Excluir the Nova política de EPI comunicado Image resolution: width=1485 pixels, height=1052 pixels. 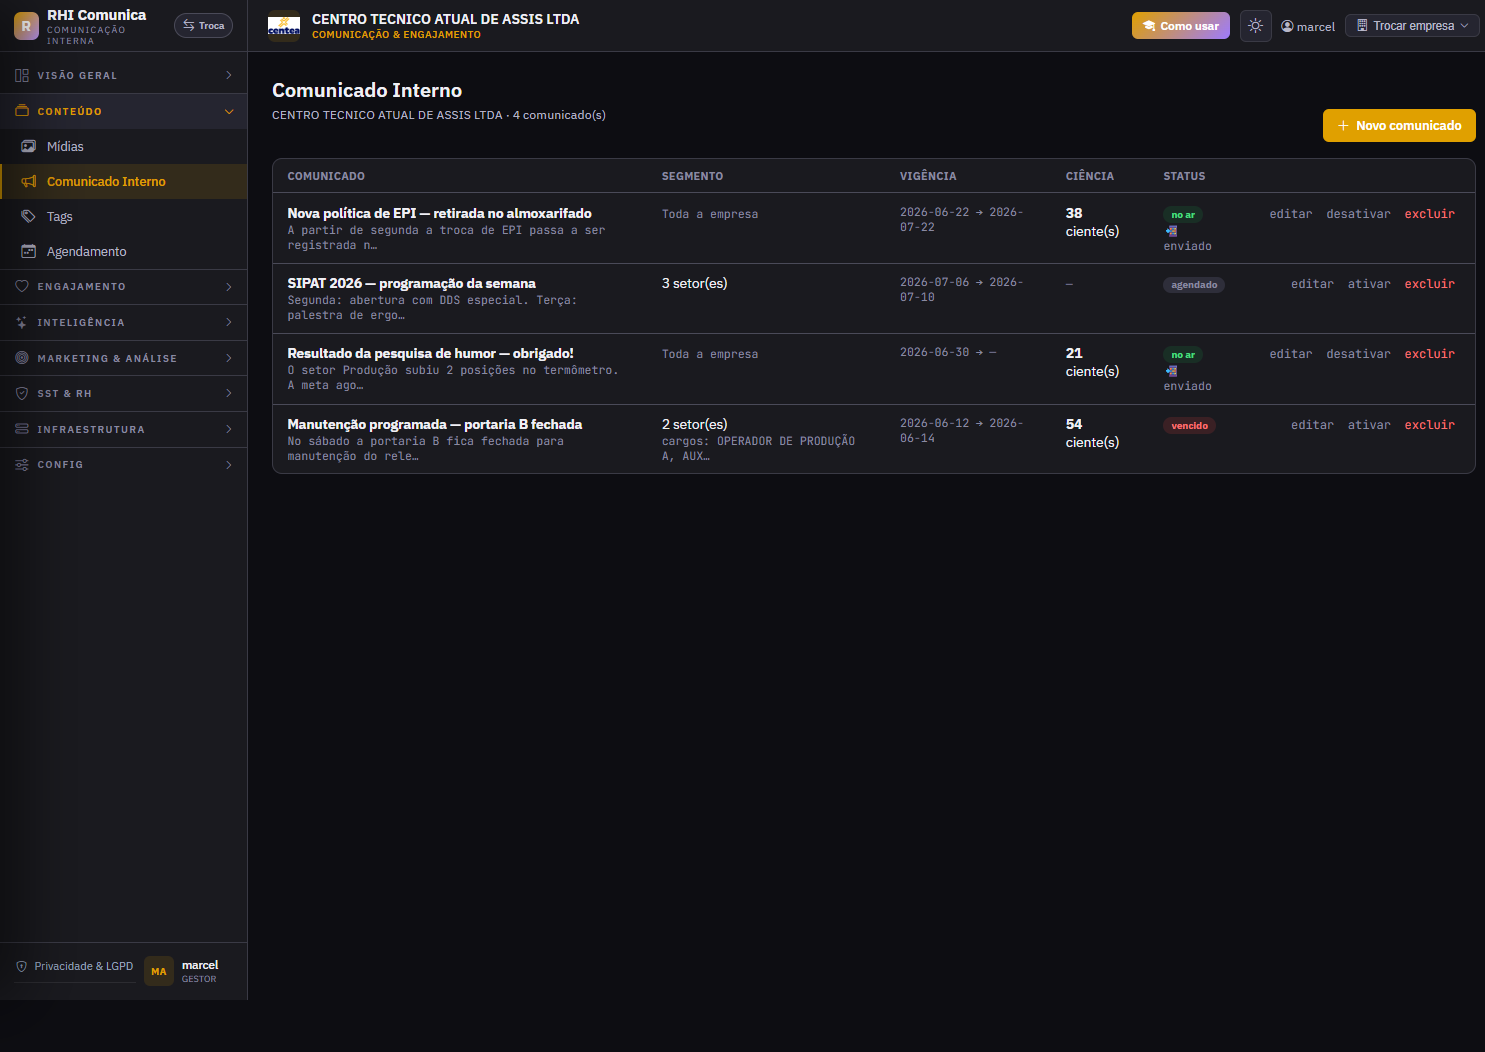click(x=1429, y=214)
